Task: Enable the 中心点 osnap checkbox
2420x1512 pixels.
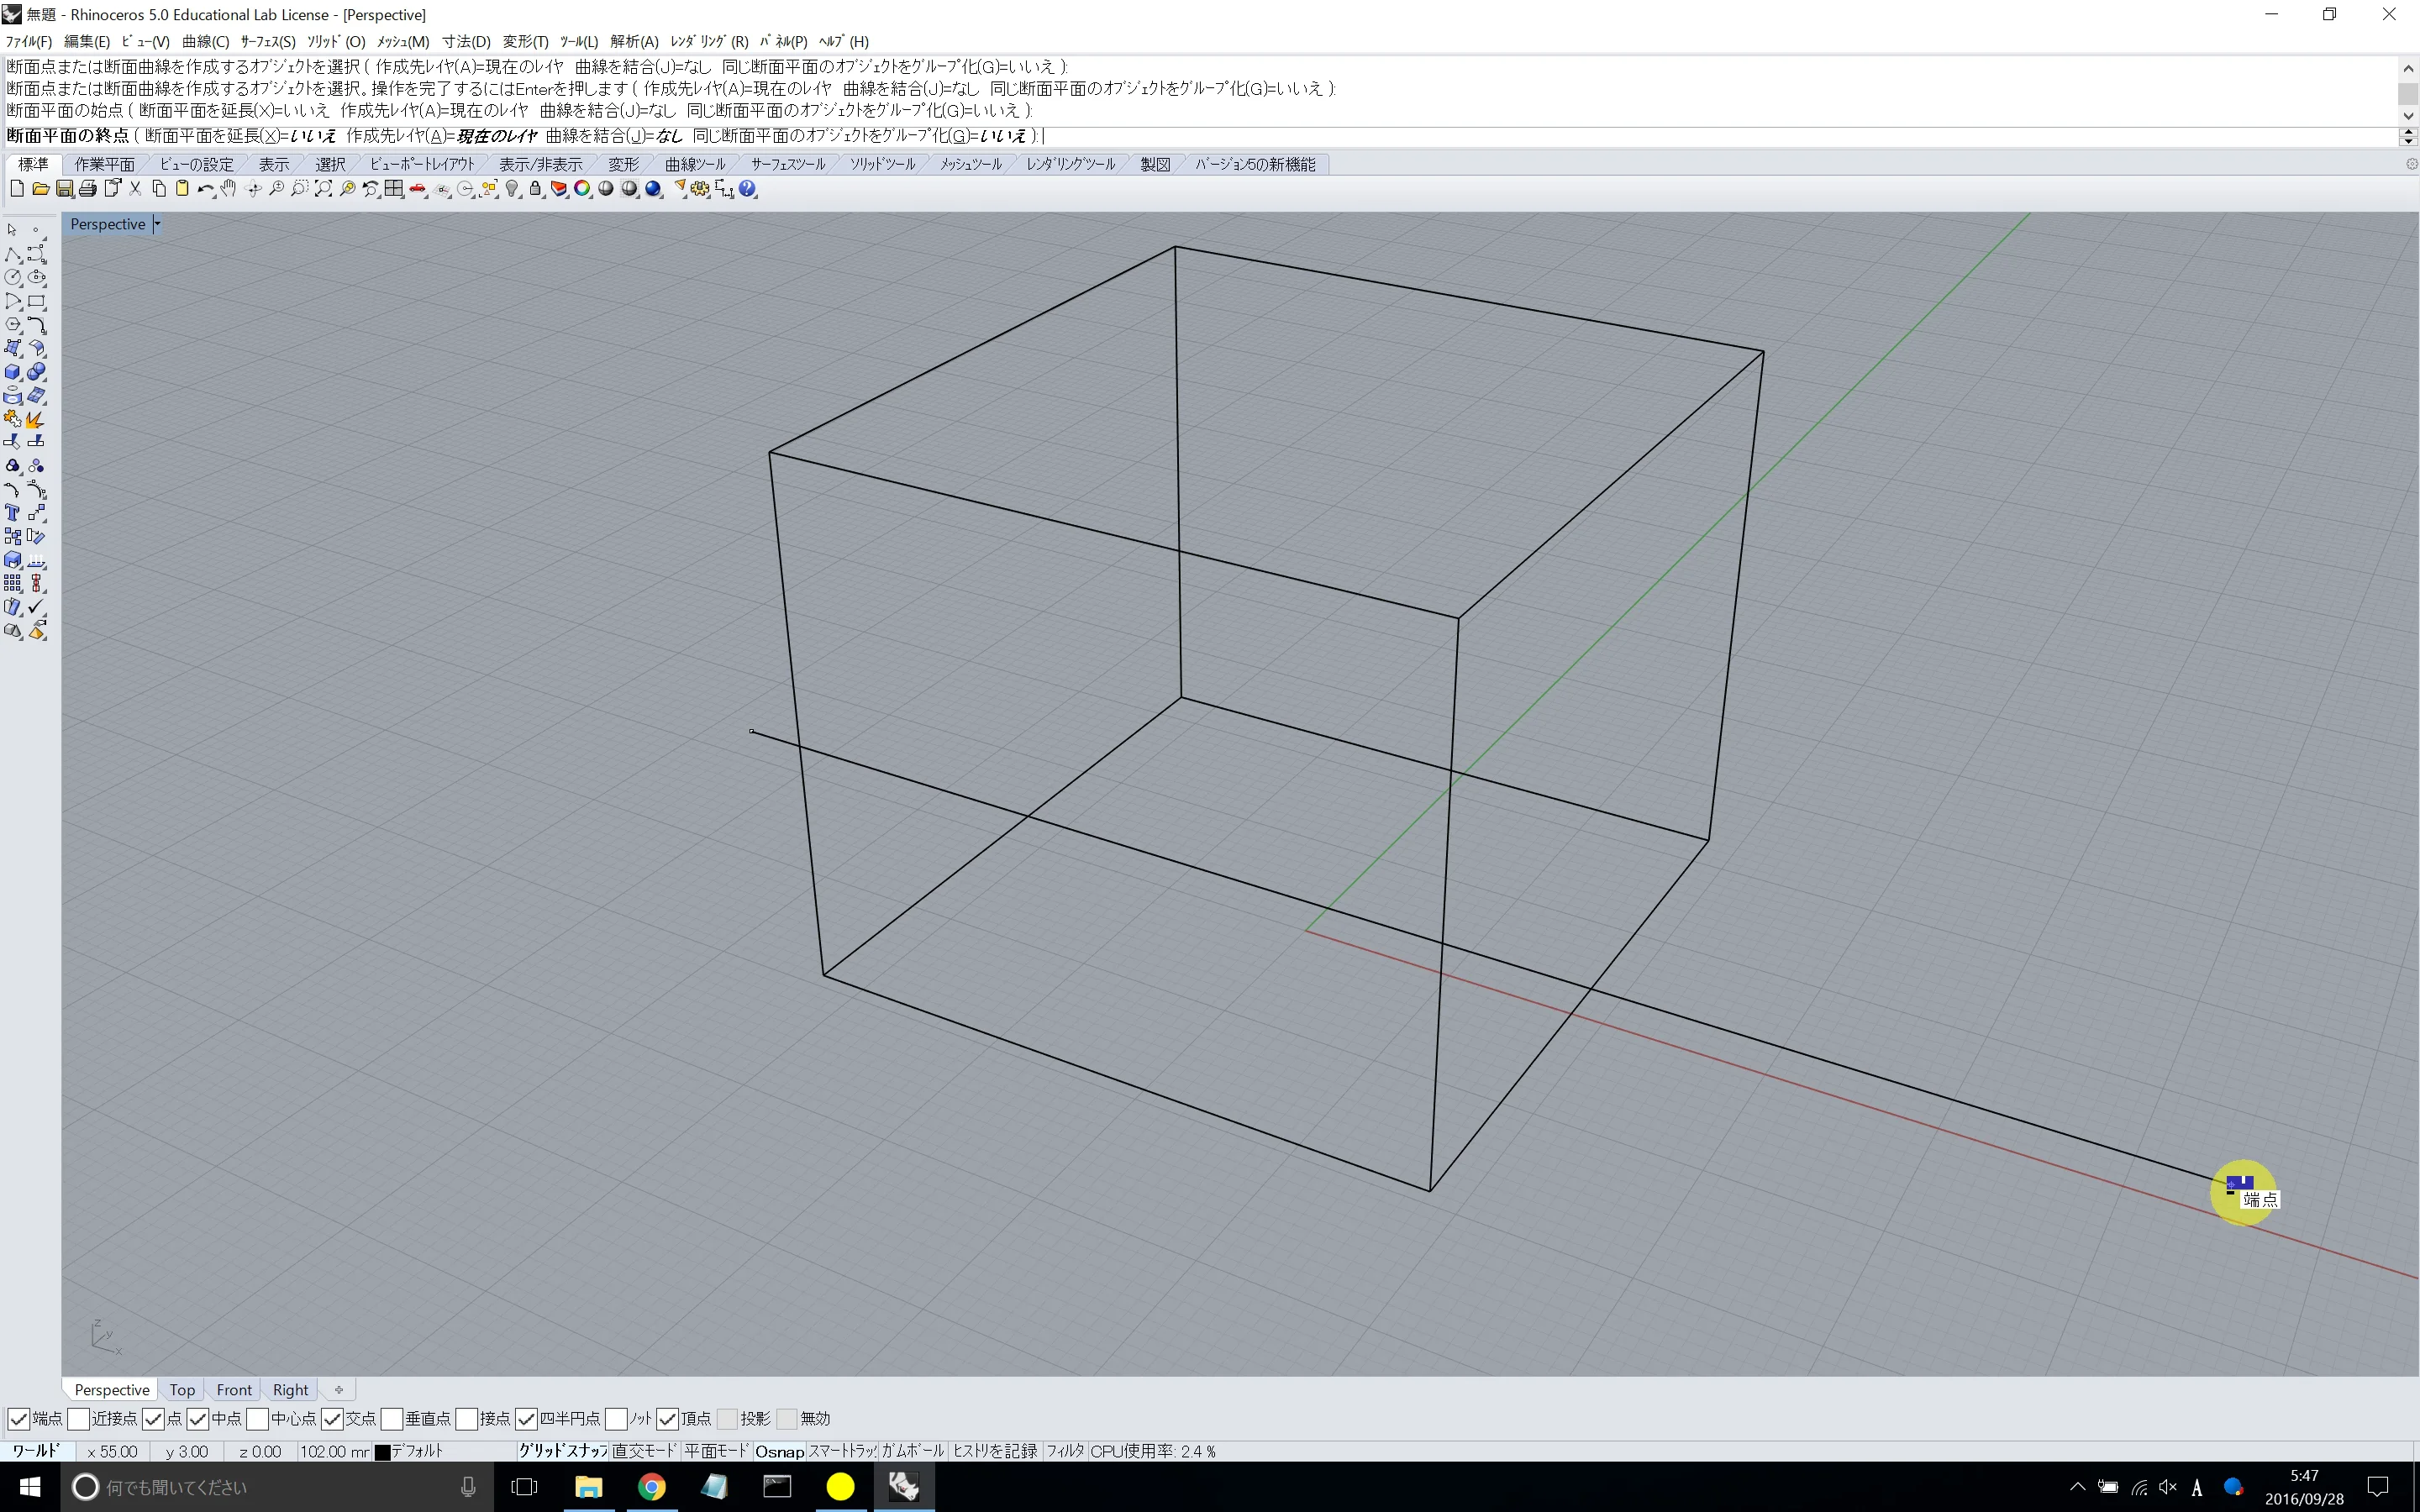Action: click(257, 1418)
